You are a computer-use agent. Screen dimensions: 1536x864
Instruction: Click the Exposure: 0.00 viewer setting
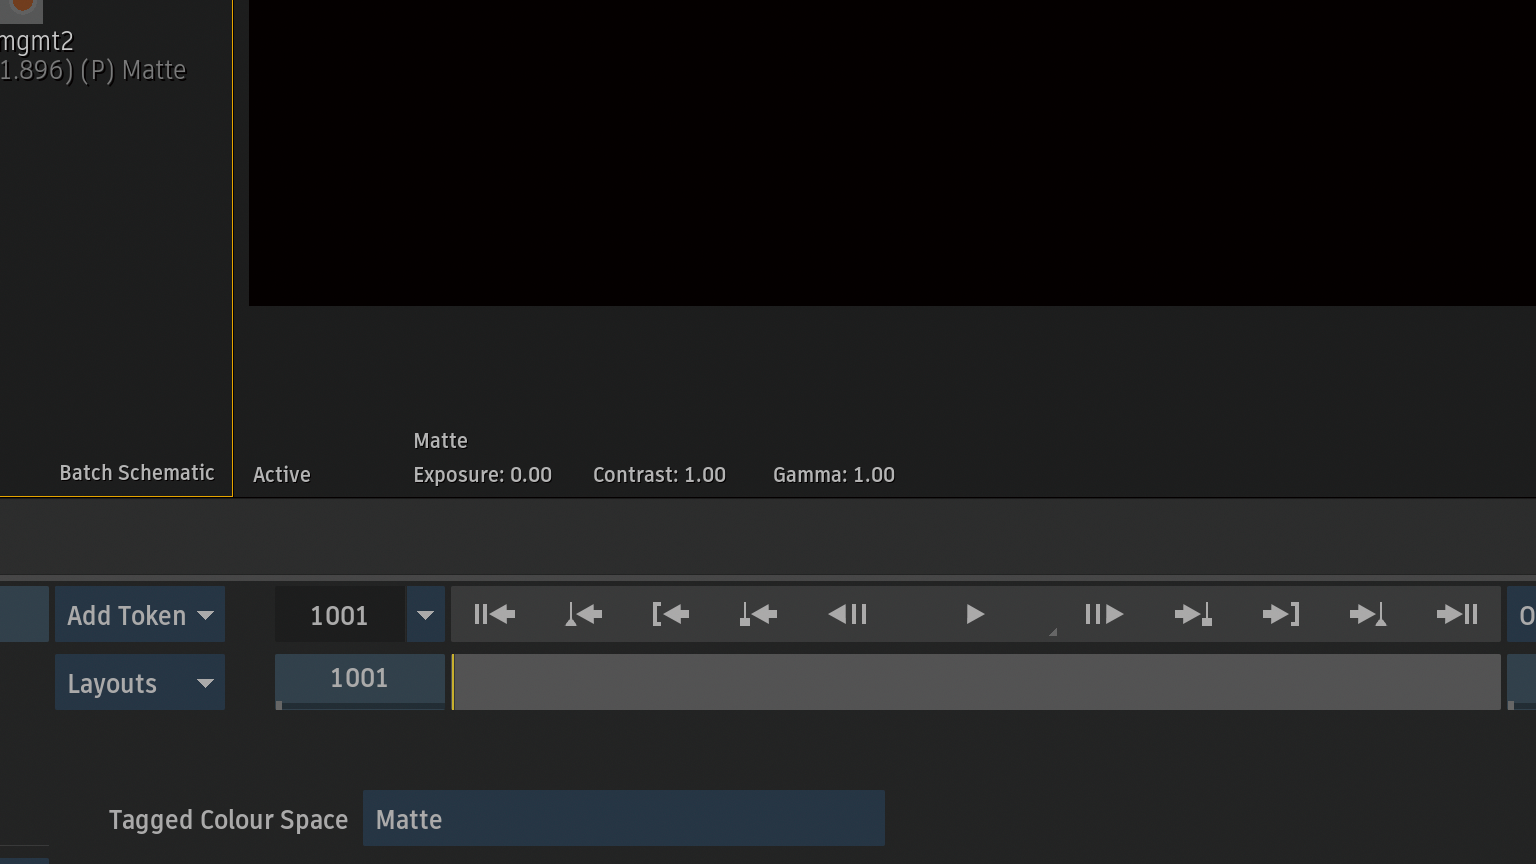482,475
